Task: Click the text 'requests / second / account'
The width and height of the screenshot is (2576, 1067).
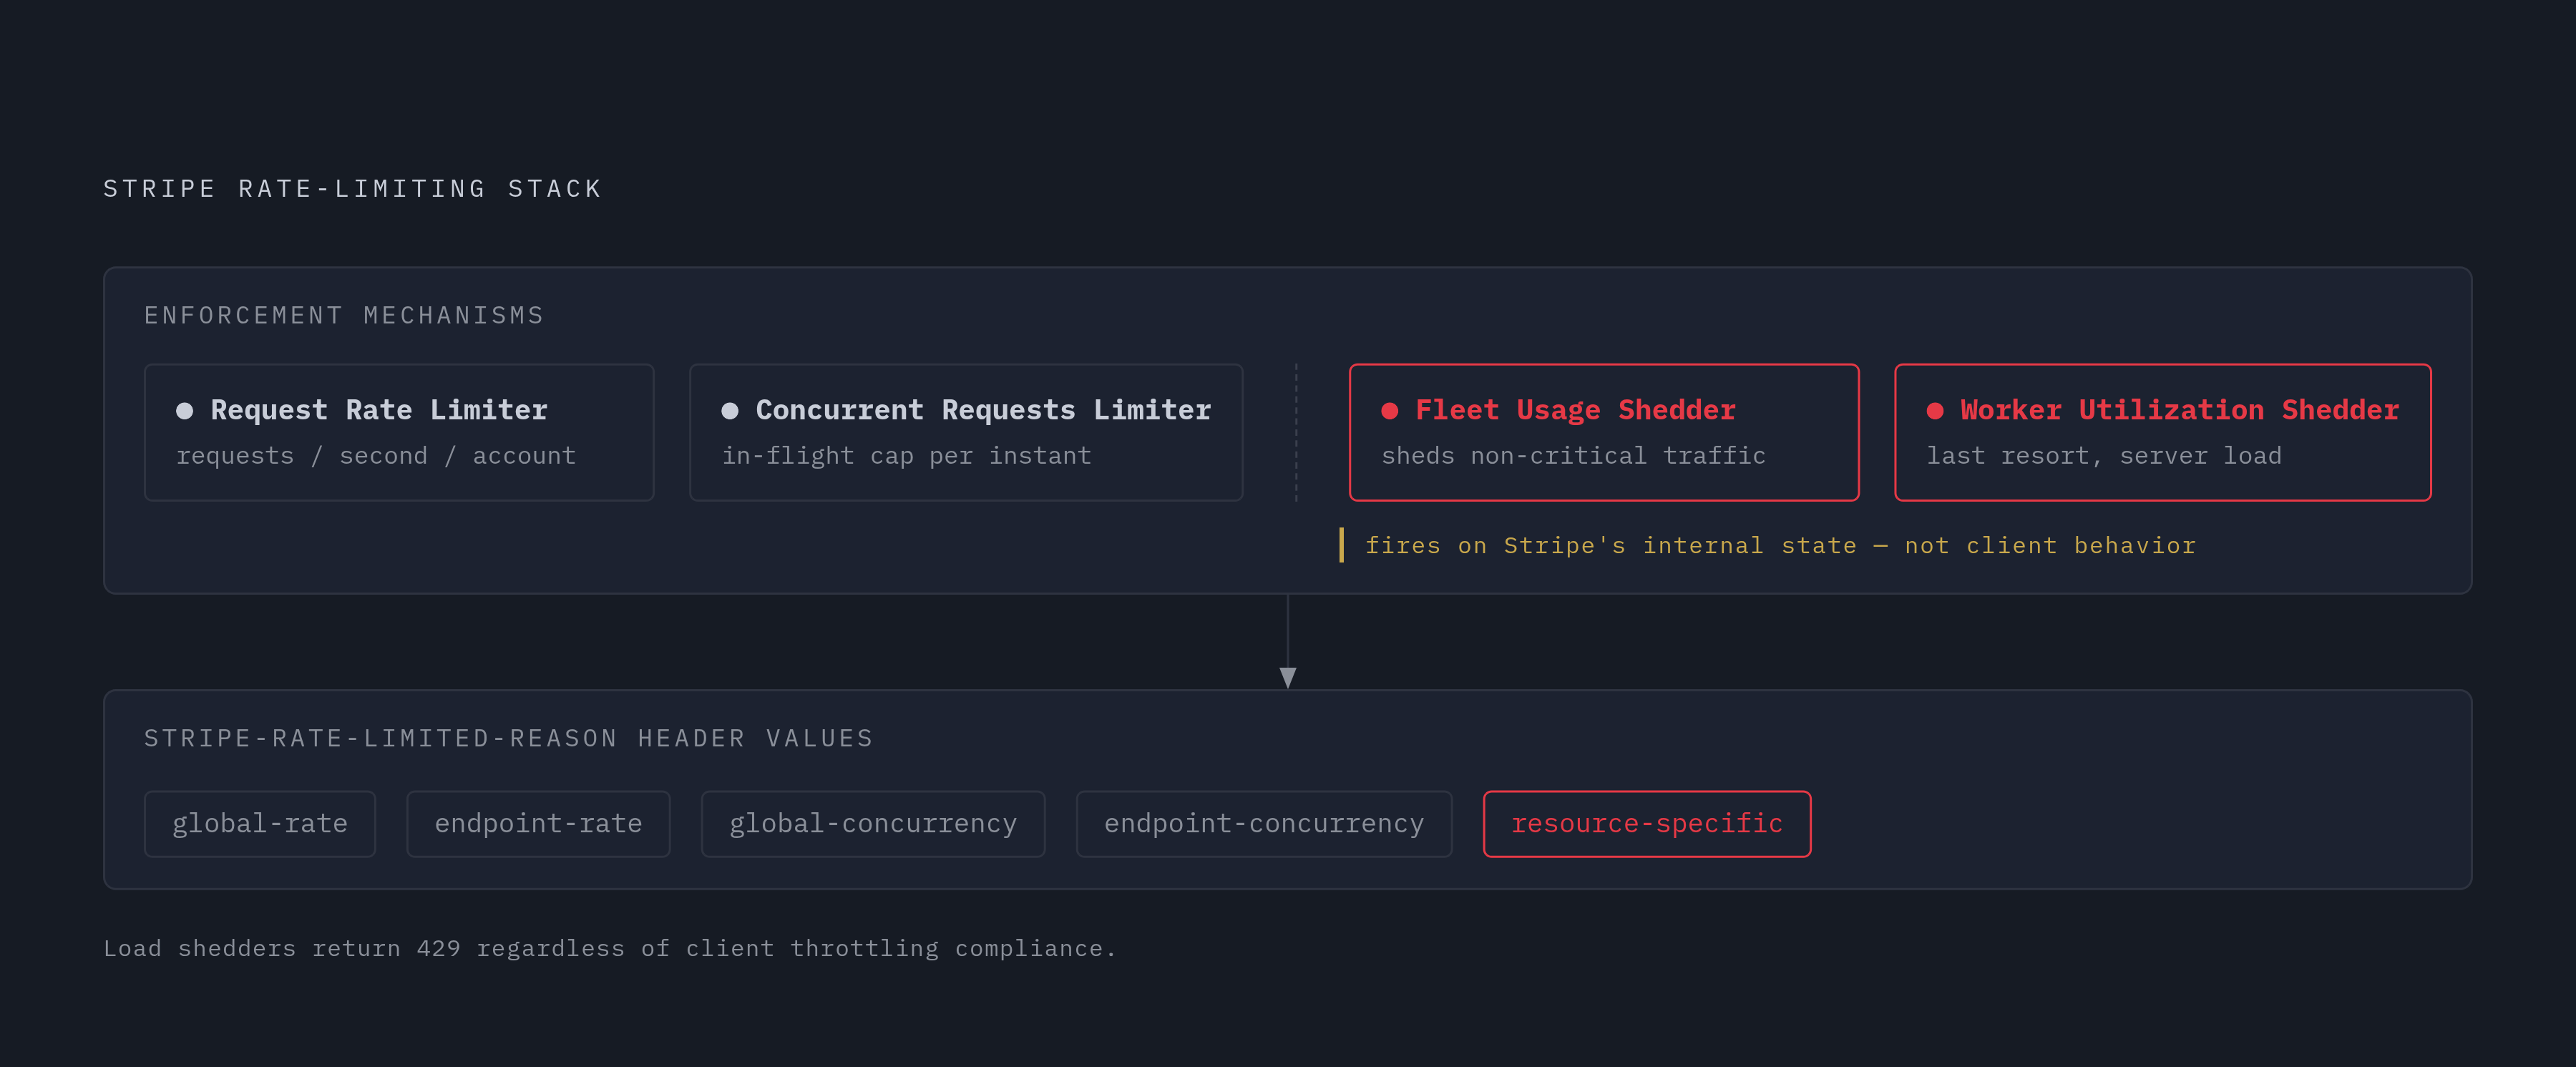Action: 376,456
